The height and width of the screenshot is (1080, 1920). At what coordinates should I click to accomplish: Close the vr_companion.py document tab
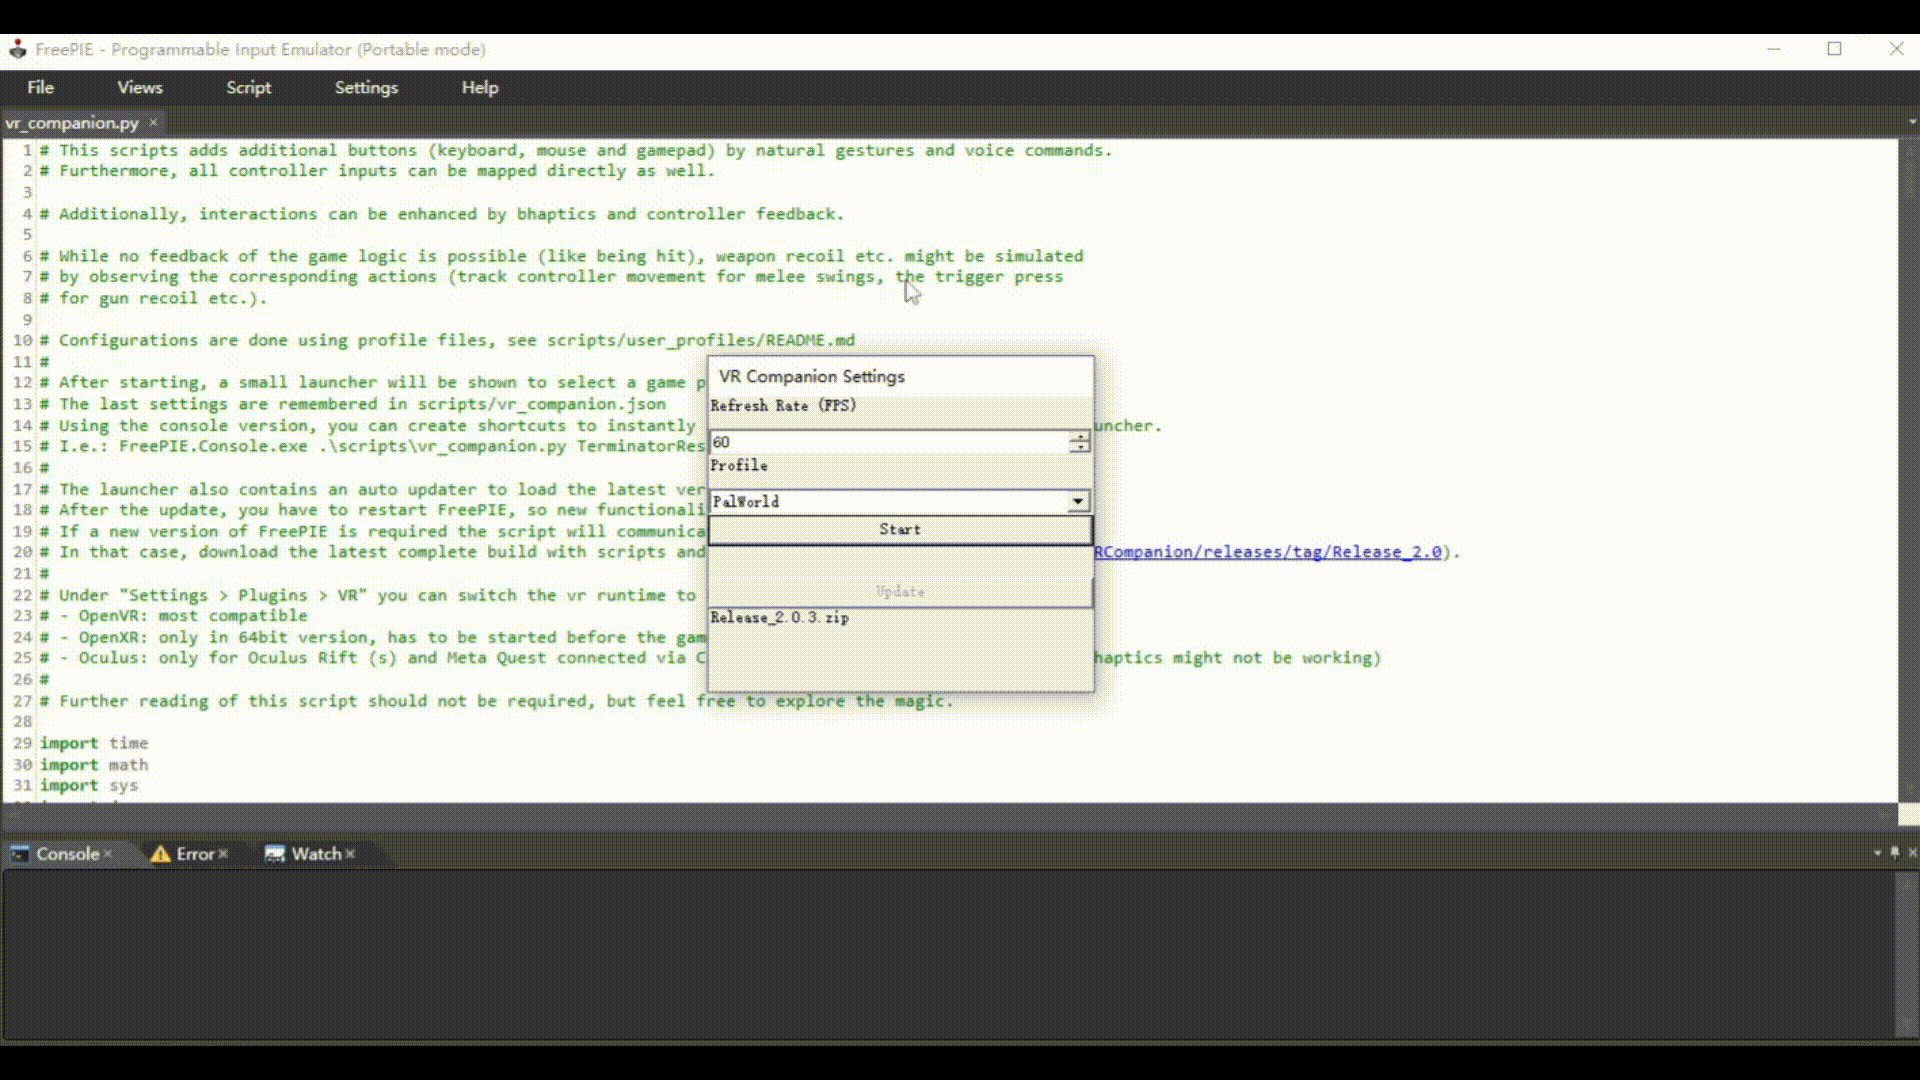[x=153, y=123]
